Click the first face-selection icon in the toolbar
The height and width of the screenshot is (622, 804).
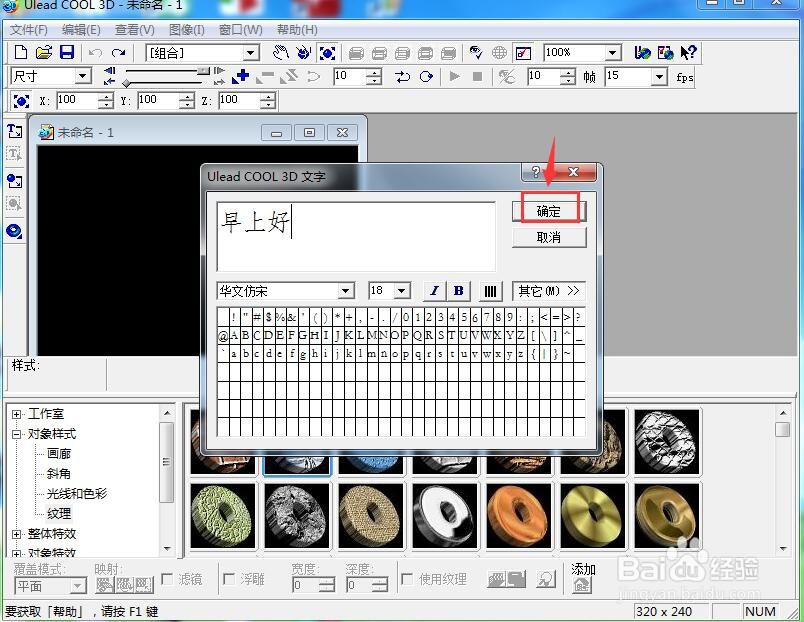(x=356, y=53)
